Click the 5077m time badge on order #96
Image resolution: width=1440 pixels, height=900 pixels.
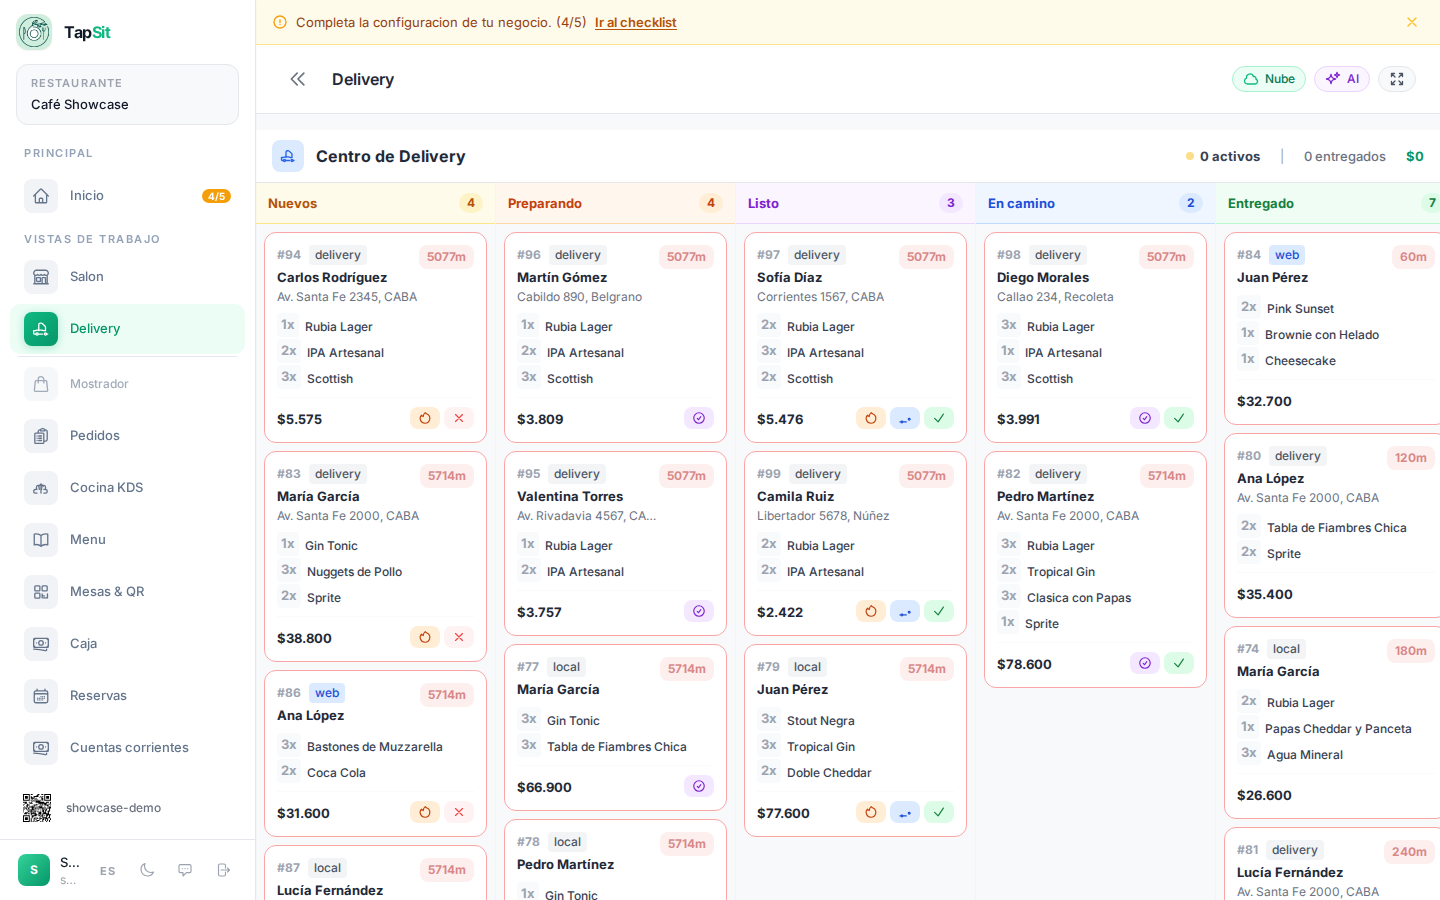(686, 257)
